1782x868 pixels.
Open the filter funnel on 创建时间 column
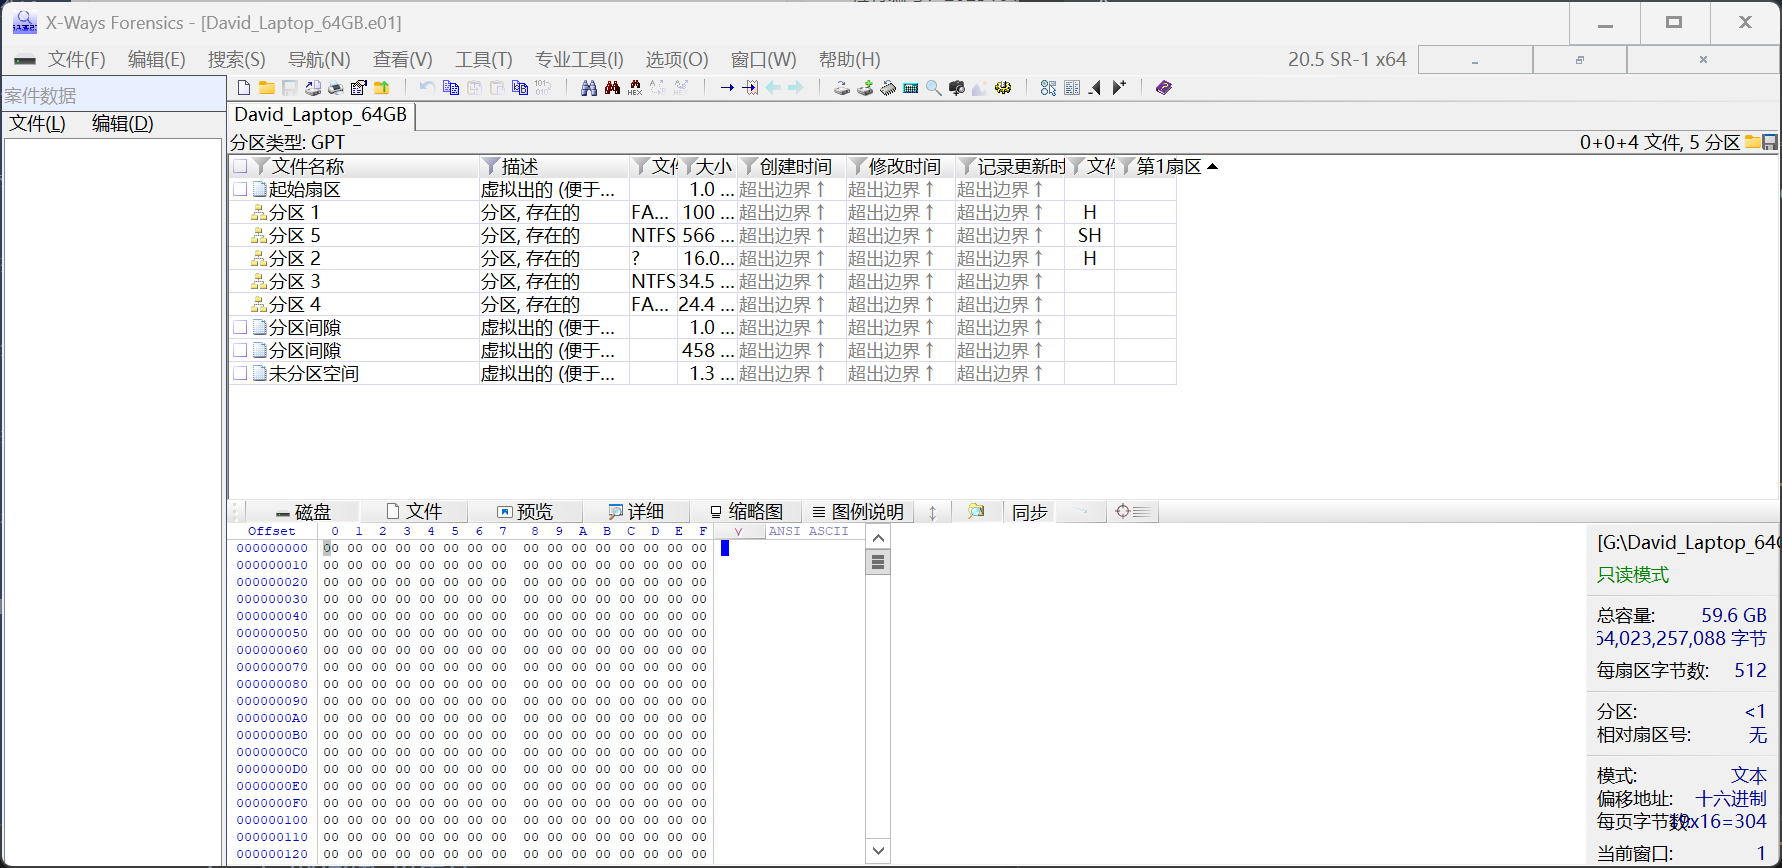[x=748, y=166]
